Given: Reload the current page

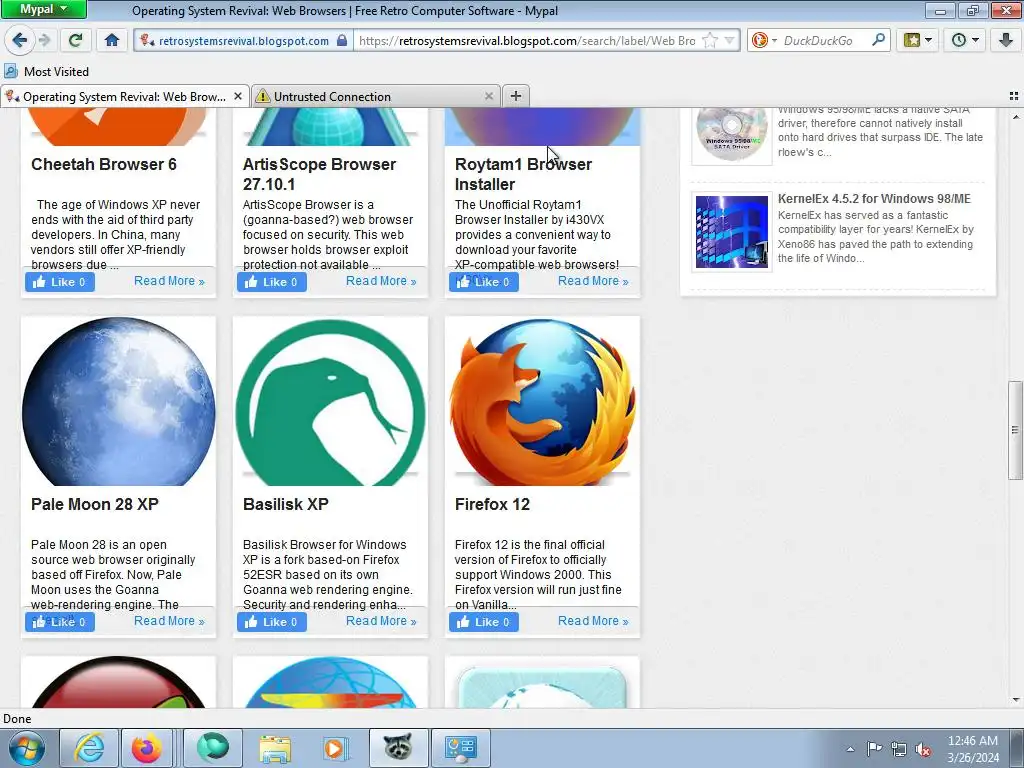Looking at the screenshot, I should (x=75, y=40).
